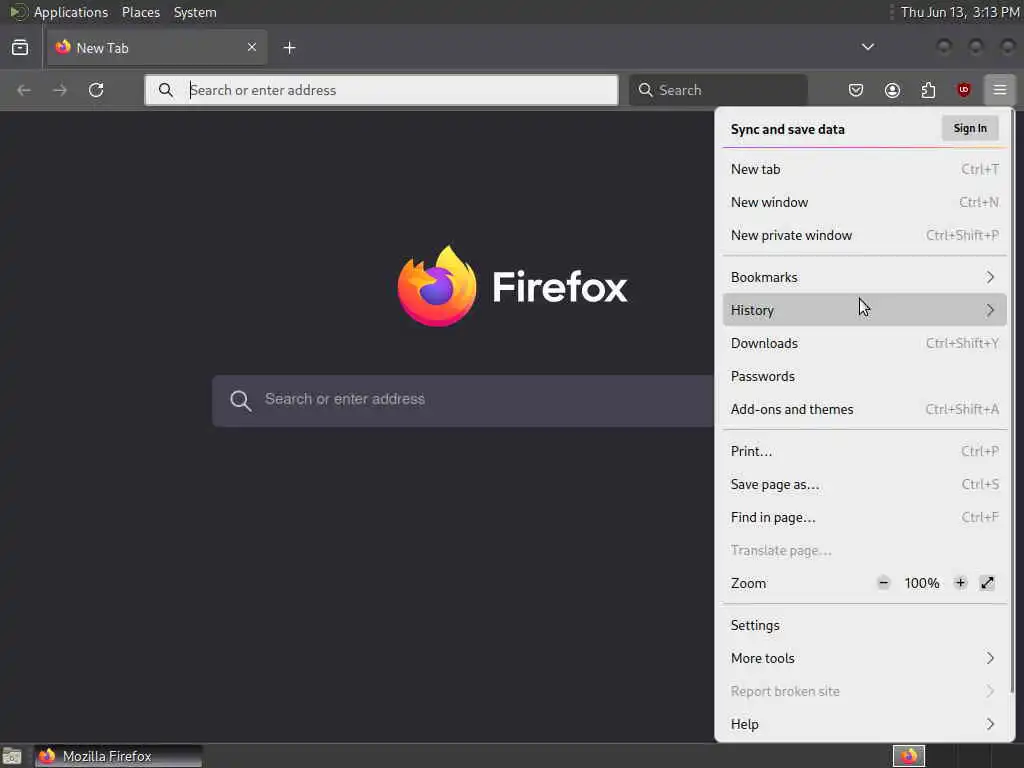Go forward with the forward arrow
The image size is (1024, 768).
coord(60,90)
